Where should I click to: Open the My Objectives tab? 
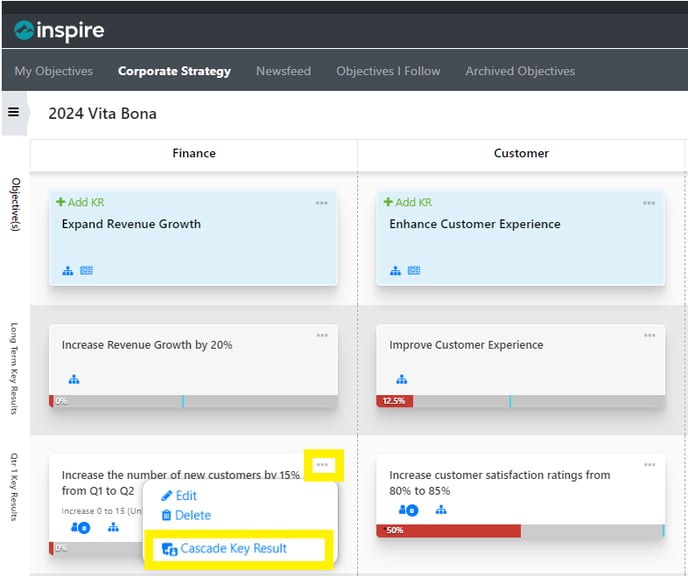(54, 71)
